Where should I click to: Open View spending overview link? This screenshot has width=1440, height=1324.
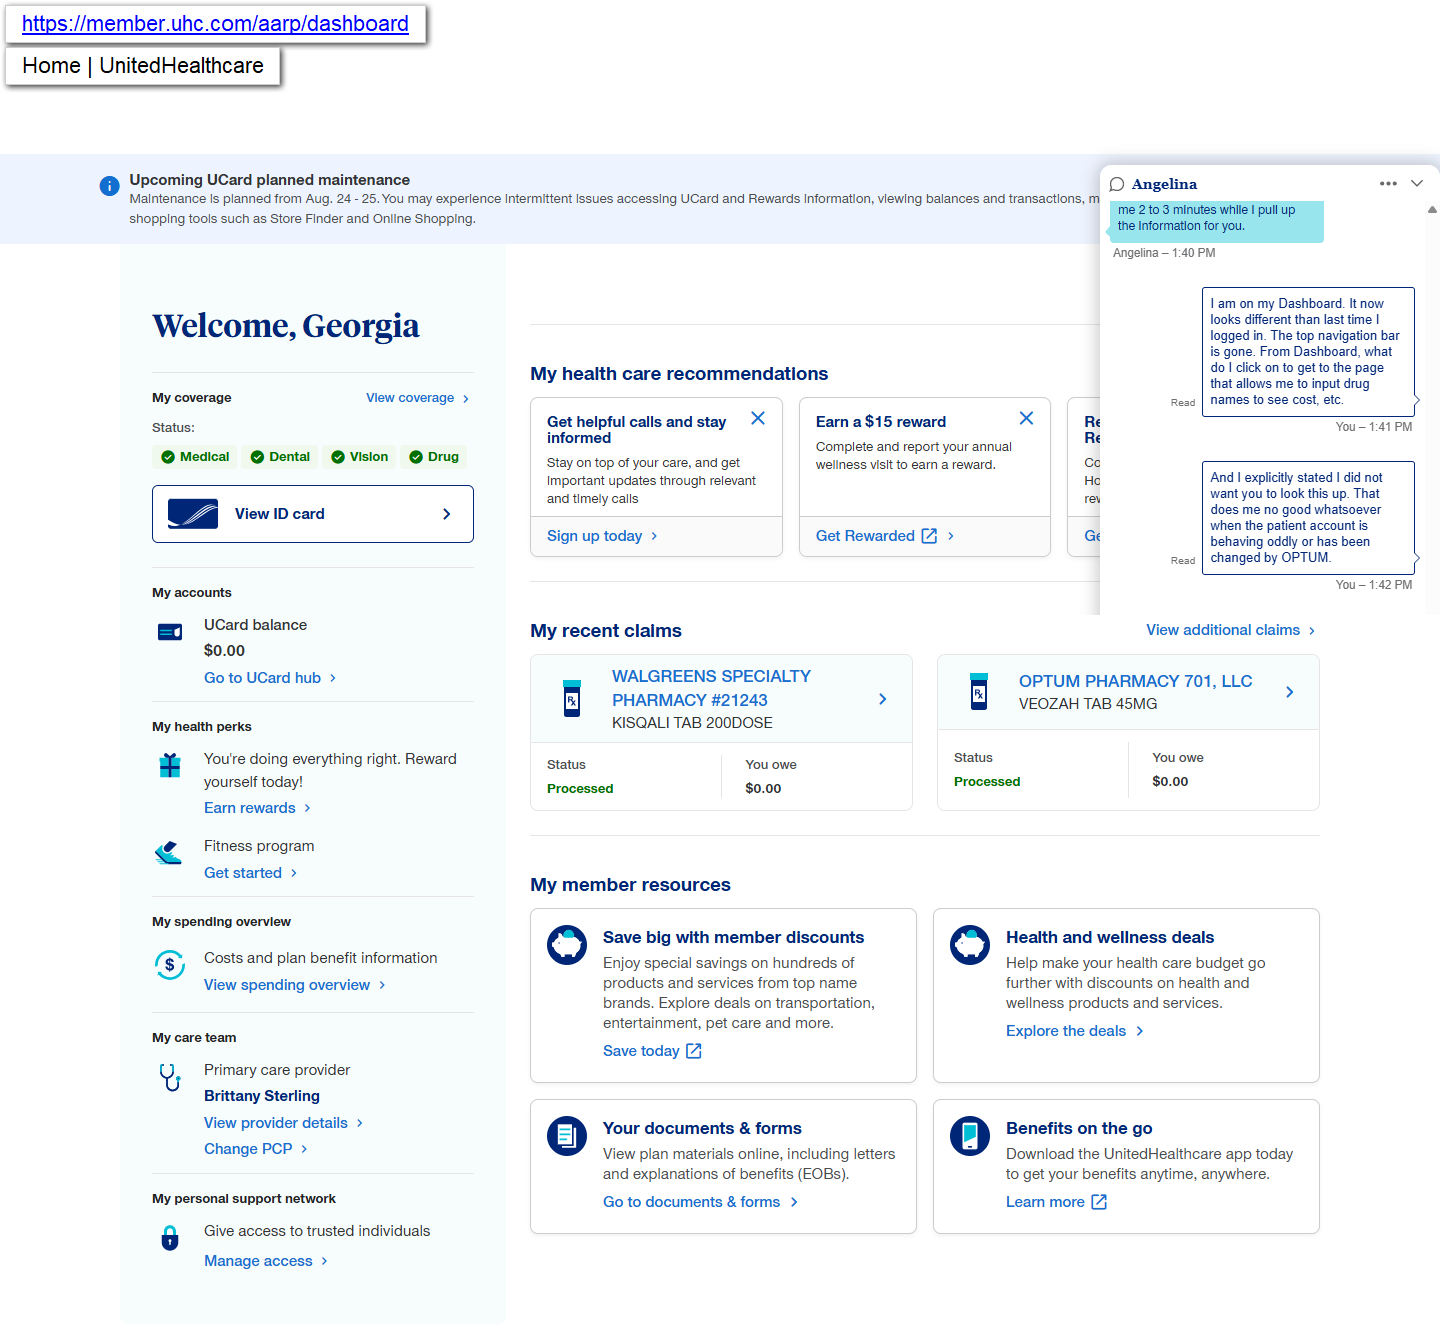(295, 985)
